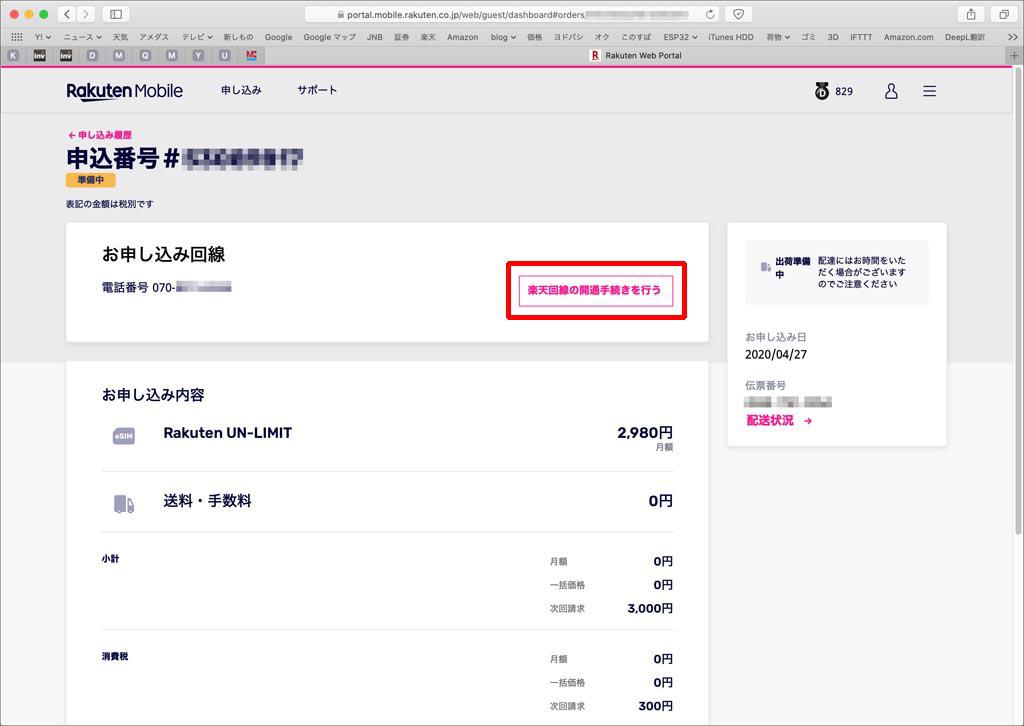Image resolution: width=1024 pixels, height=726 pixels.
Task: Open the アメダス bookmark
Action: pos(154,37)
